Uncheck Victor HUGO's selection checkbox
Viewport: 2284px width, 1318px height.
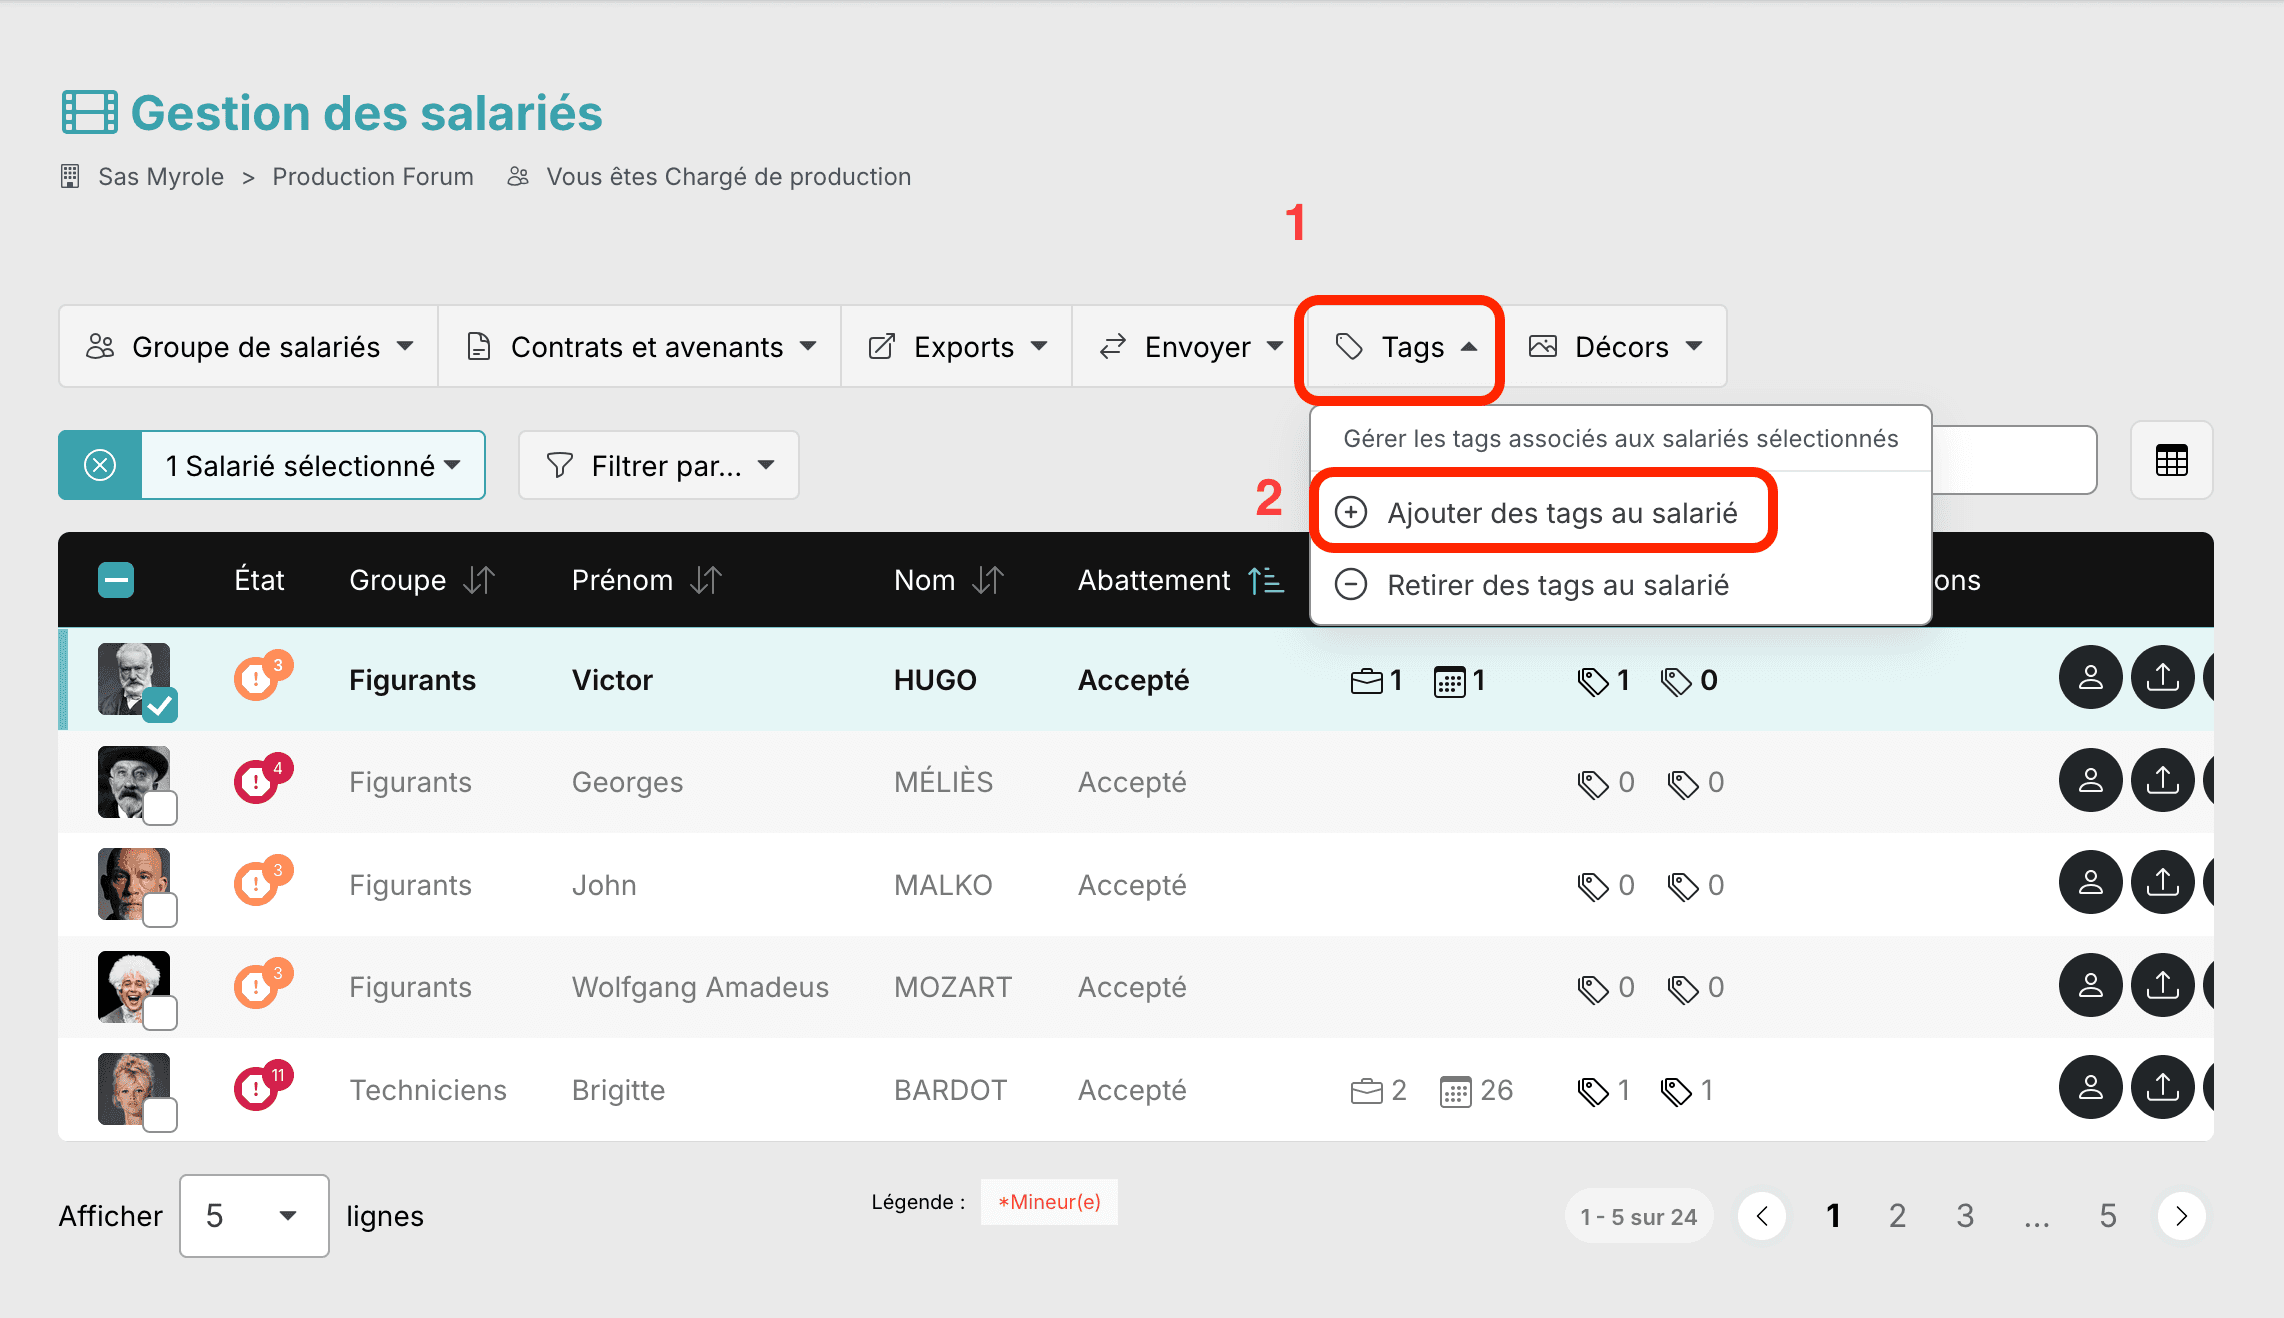160,705
